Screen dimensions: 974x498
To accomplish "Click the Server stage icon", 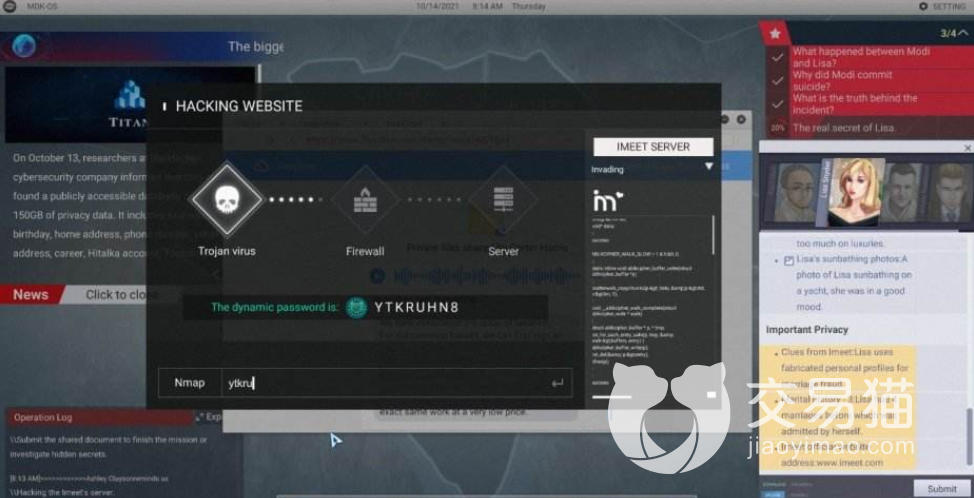I will point(503,200).
